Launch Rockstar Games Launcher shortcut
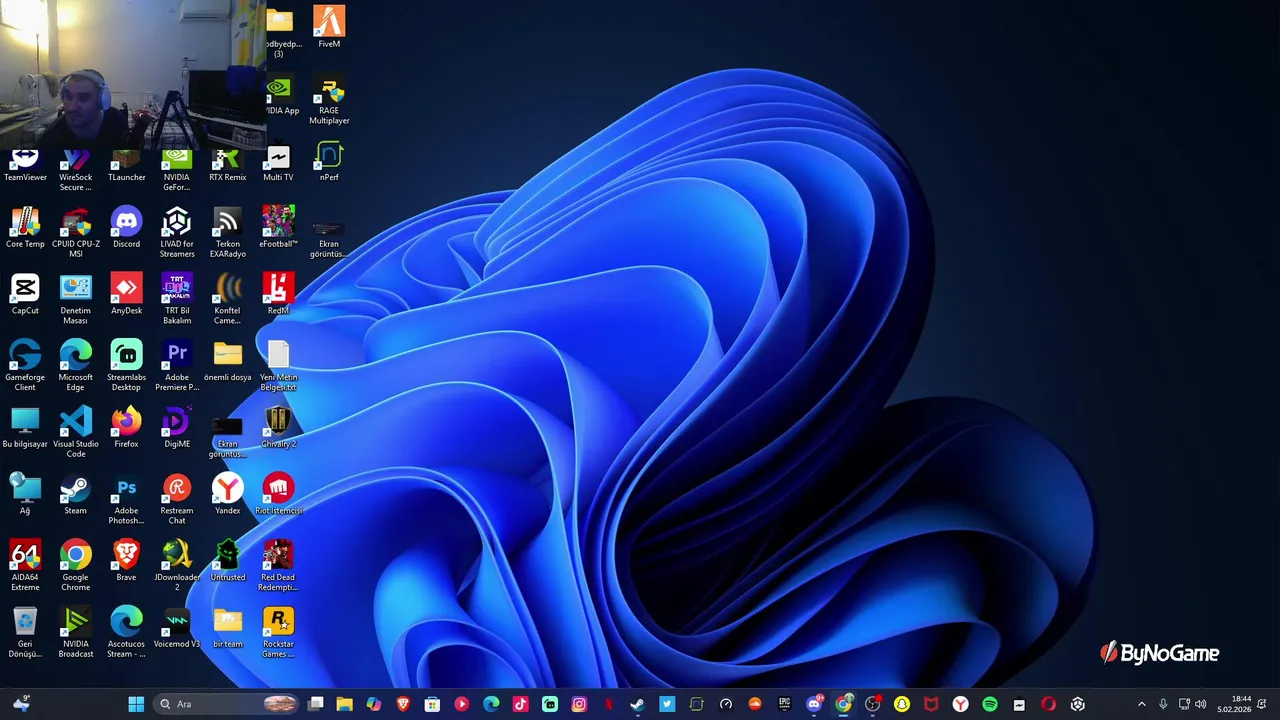This screenshot has width=1280, height=720. [278, 633]
